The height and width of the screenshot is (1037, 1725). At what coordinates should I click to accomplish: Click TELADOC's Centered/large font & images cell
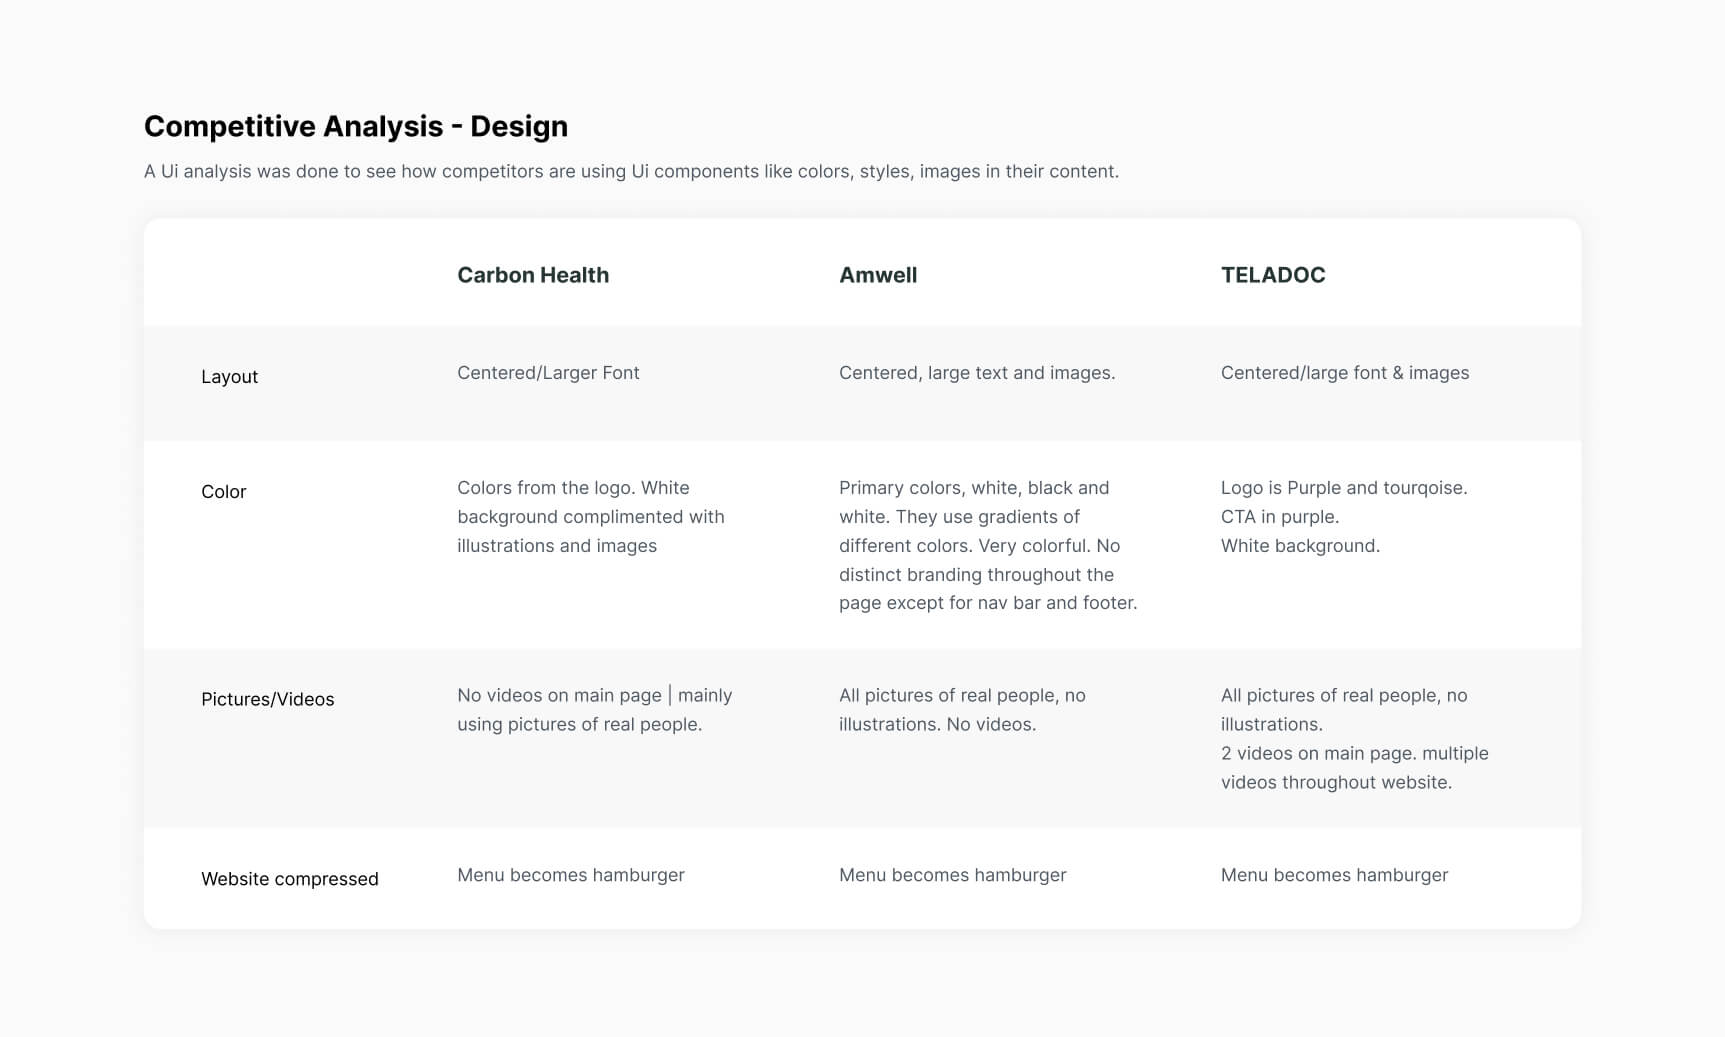(1344, 373)
